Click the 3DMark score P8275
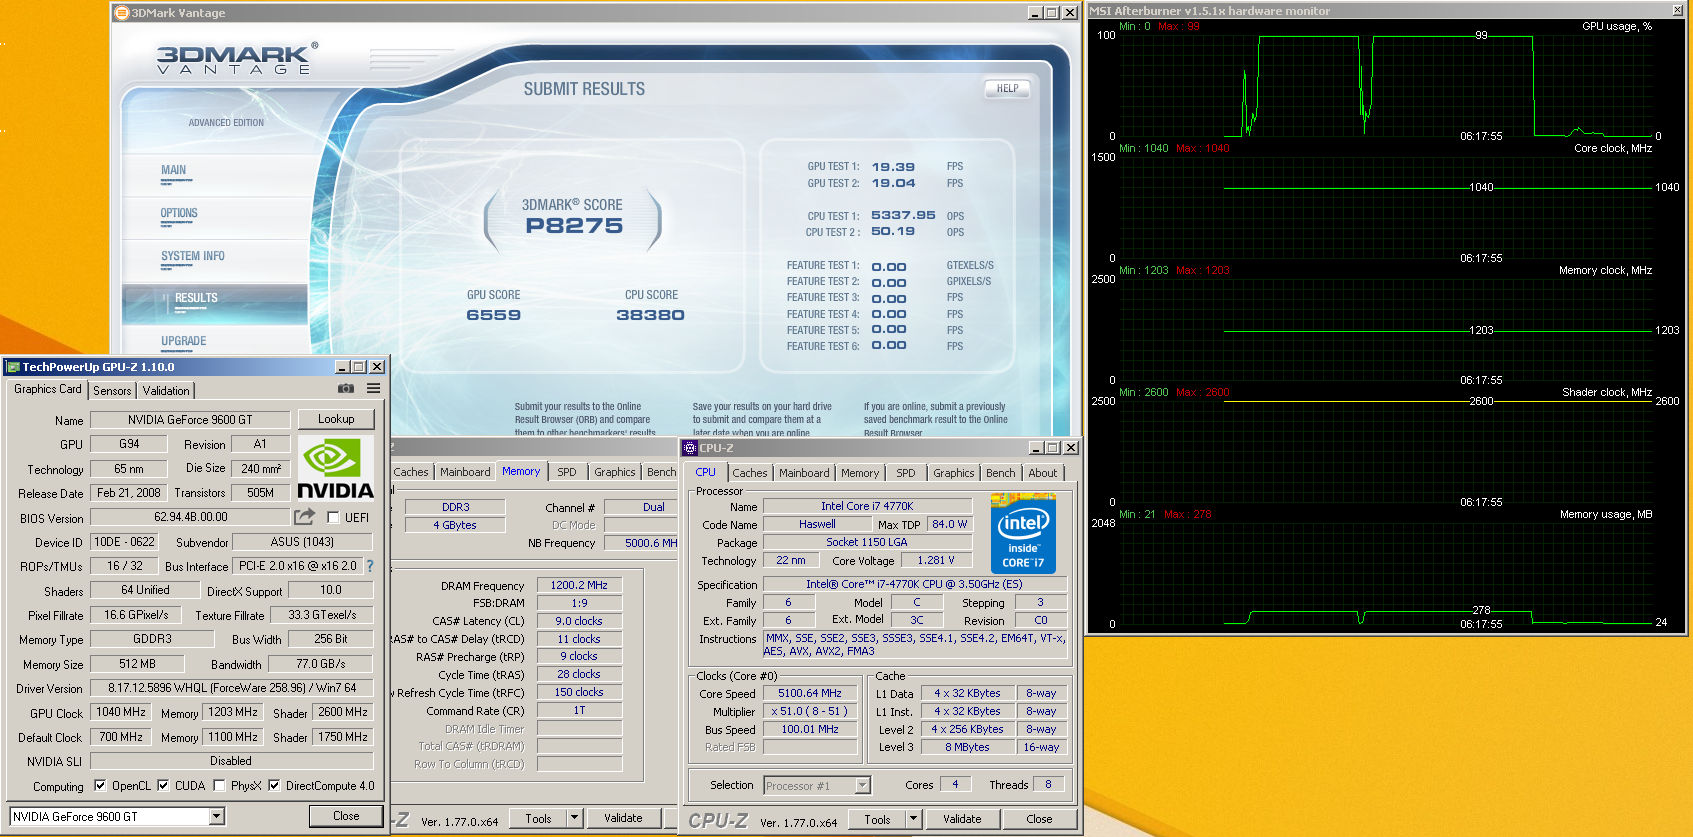Image resolution: width=1693 pixels, height=837 pixels. click(x=574, y=226)
